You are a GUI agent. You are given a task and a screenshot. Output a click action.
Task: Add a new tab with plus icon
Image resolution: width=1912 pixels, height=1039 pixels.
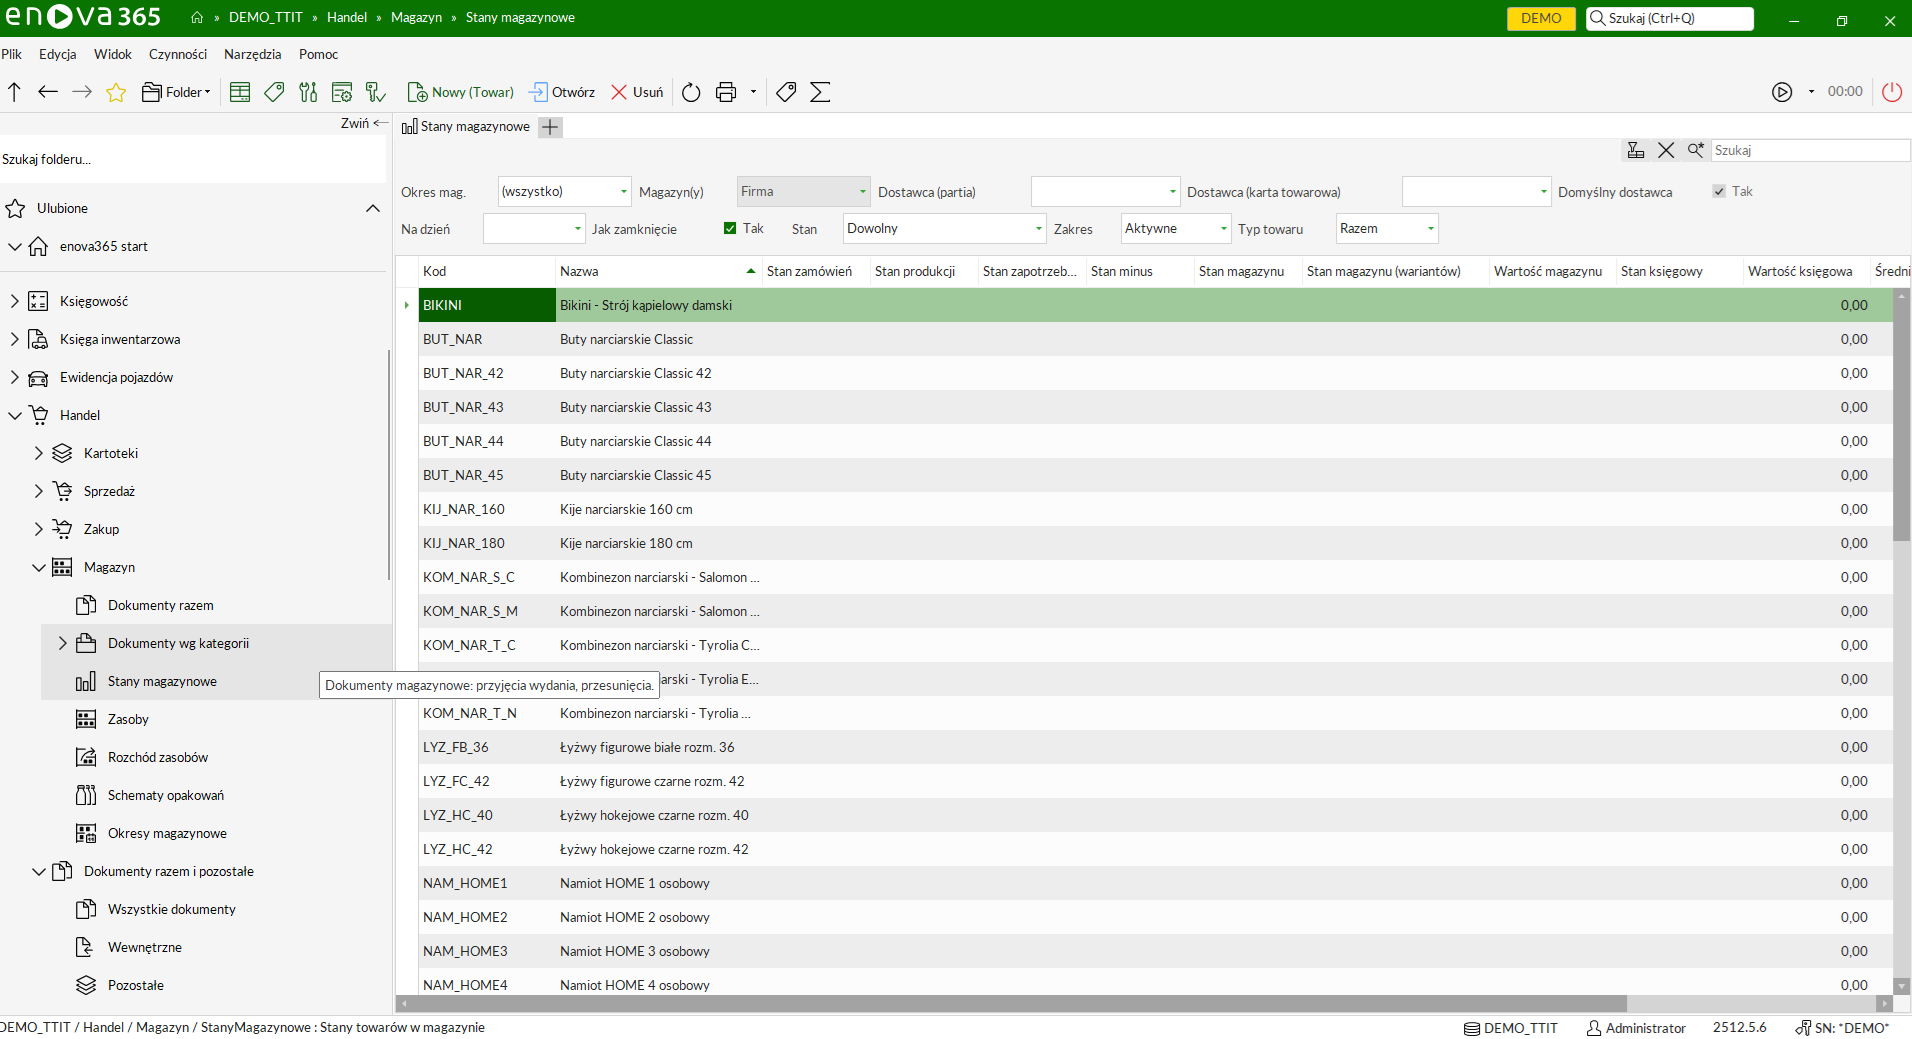click(550, 127)
